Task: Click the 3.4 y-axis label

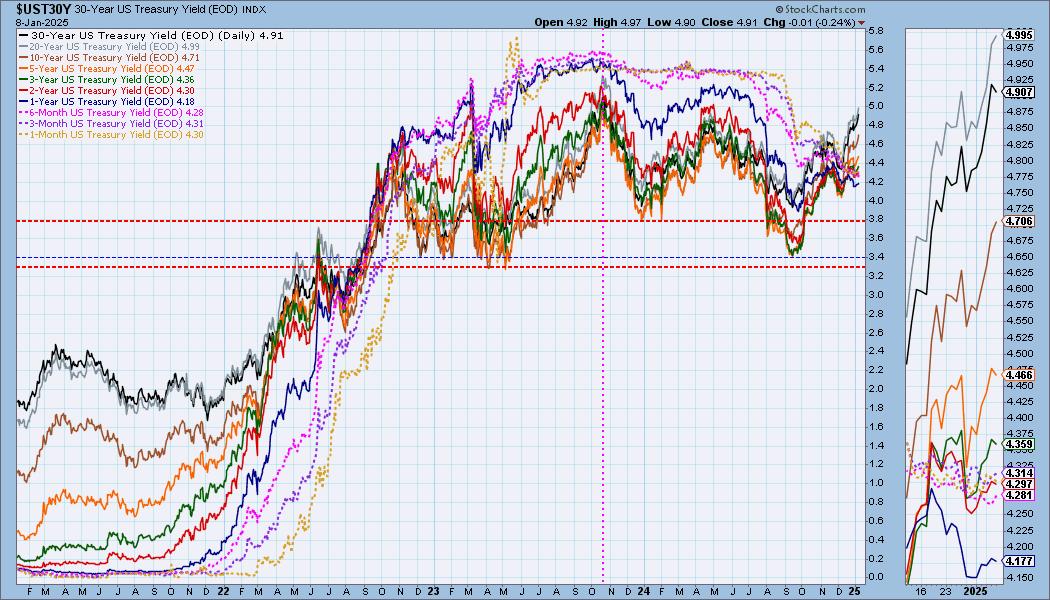Action: (874, 257)
